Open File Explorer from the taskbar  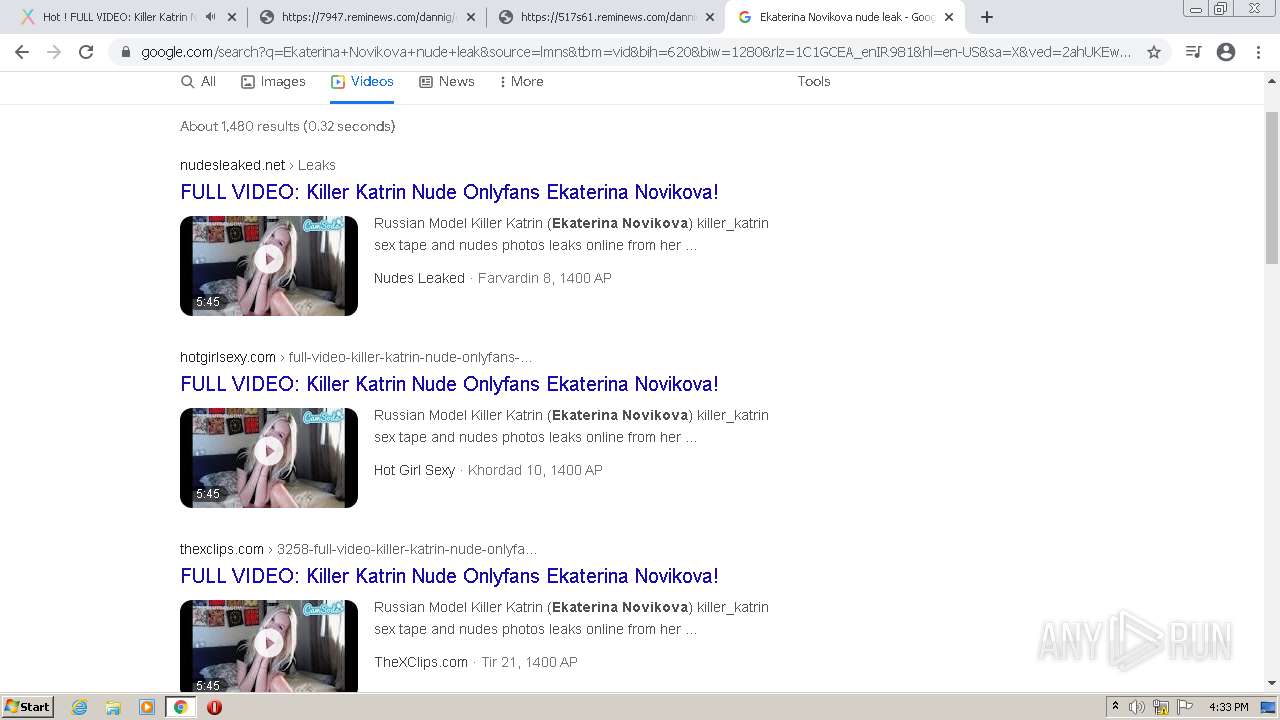click(113, 707)
